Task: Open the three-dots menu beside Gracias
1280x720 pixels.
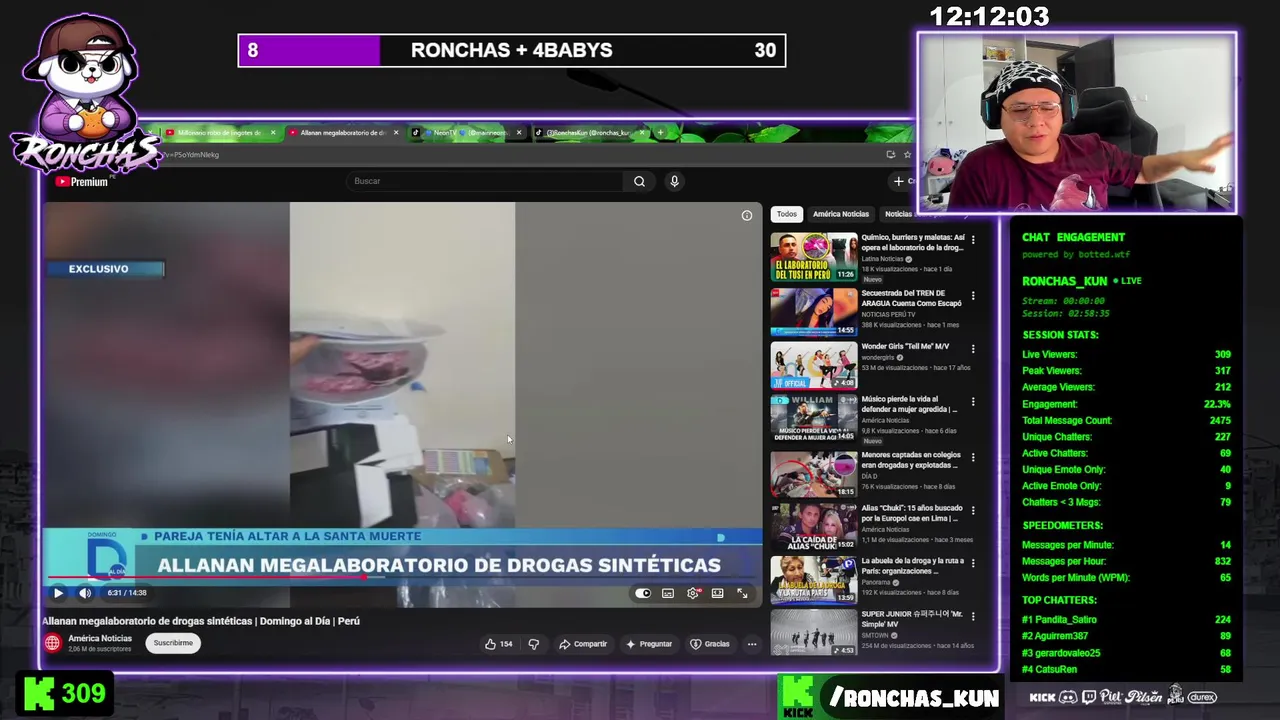Action: click(752, 644)
